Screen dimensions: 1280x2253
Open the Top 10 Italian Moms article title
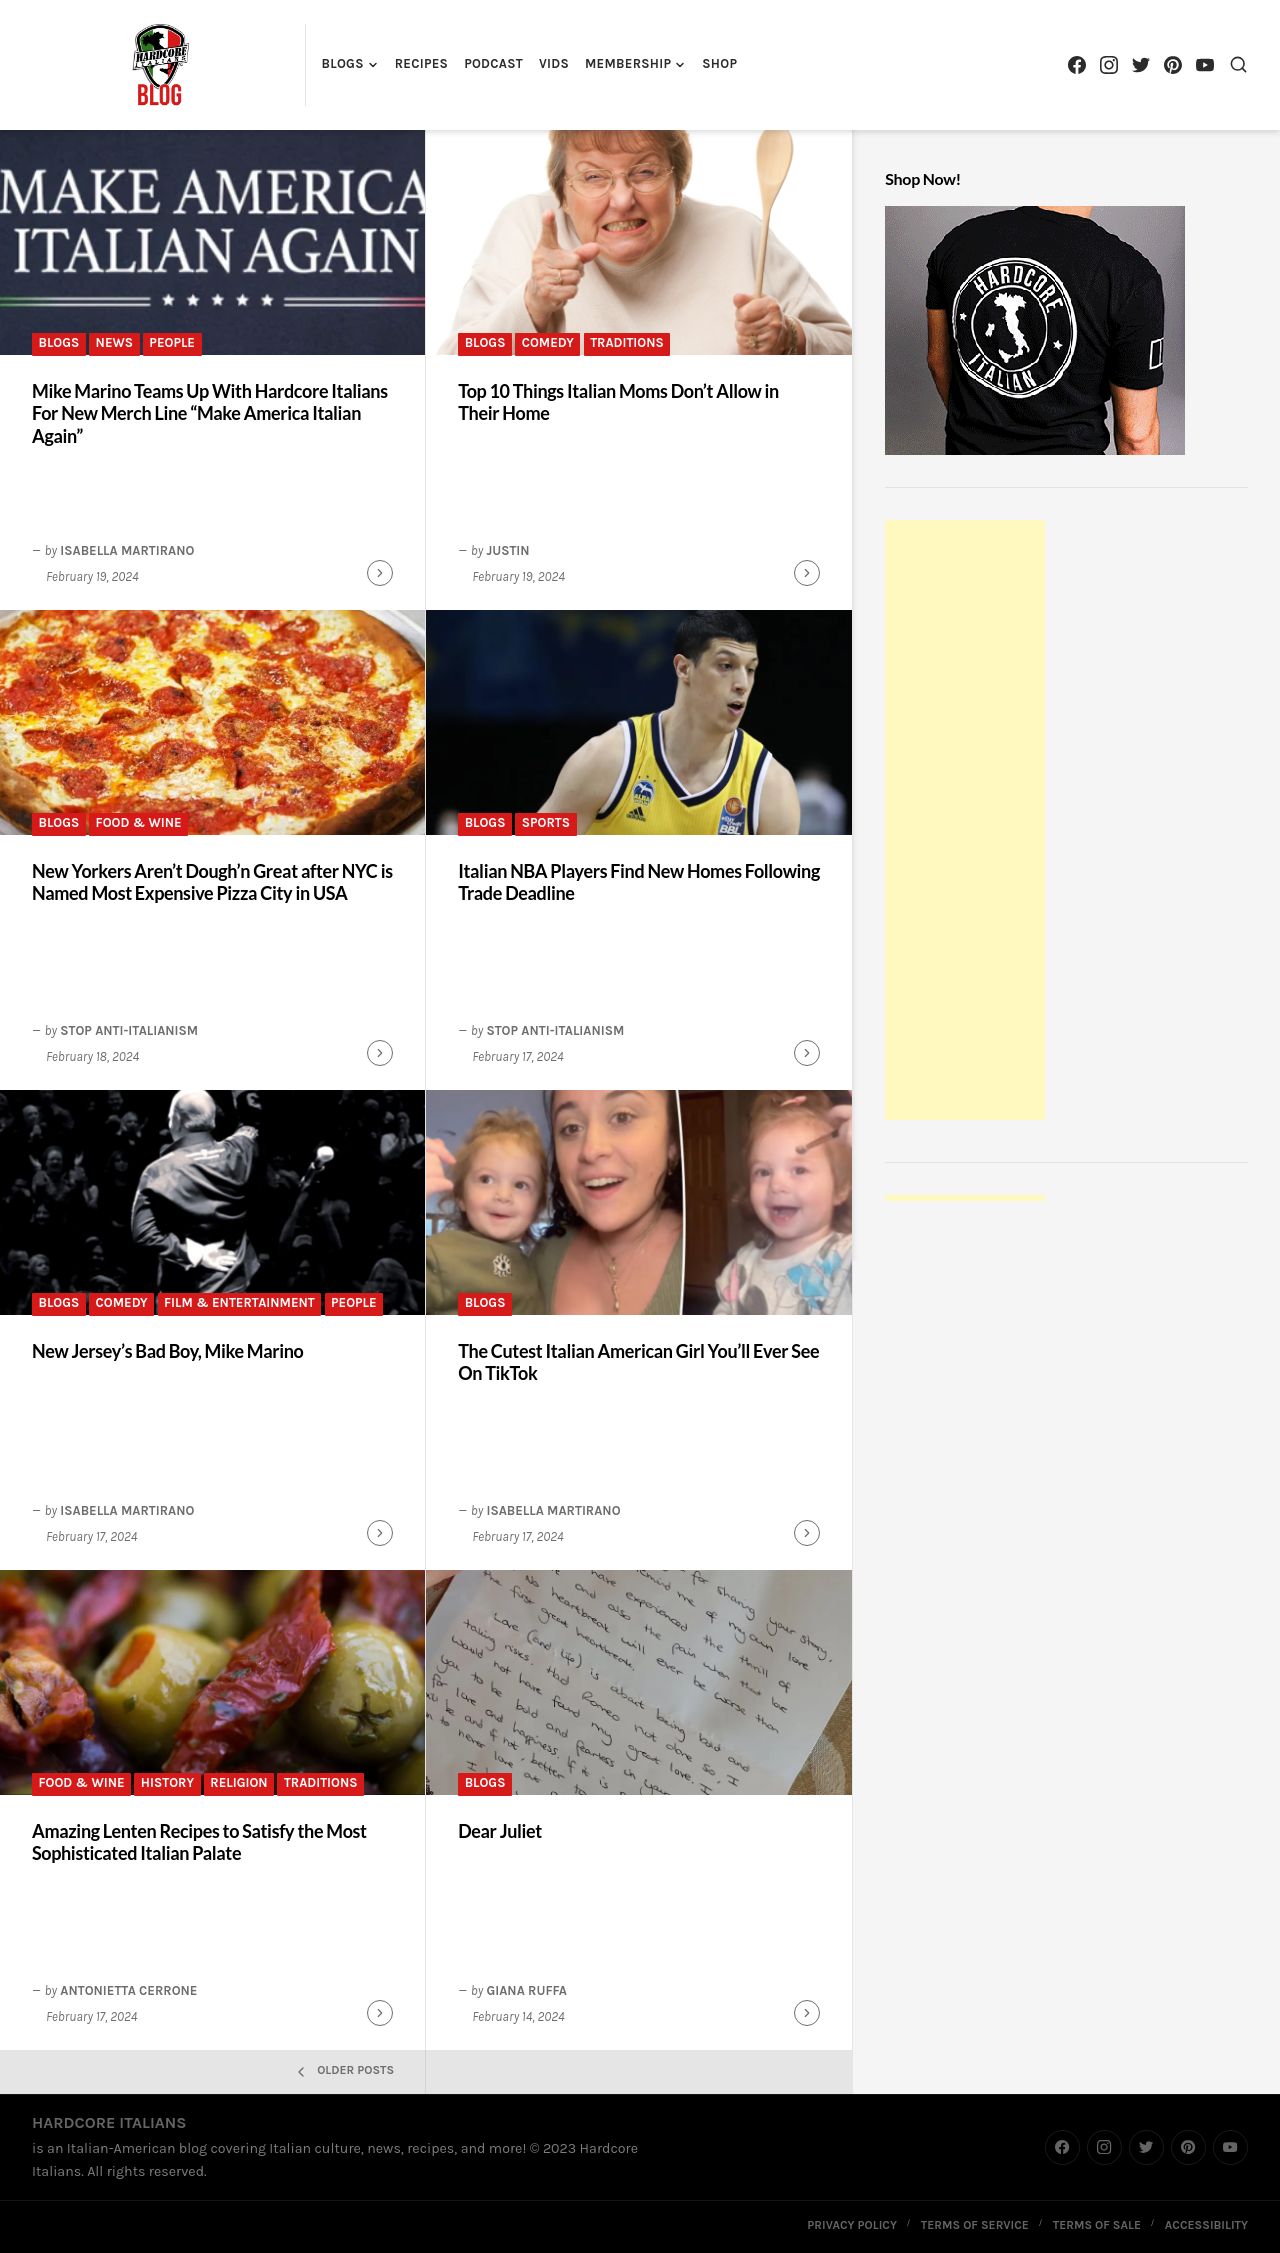[x=618, y=402]
